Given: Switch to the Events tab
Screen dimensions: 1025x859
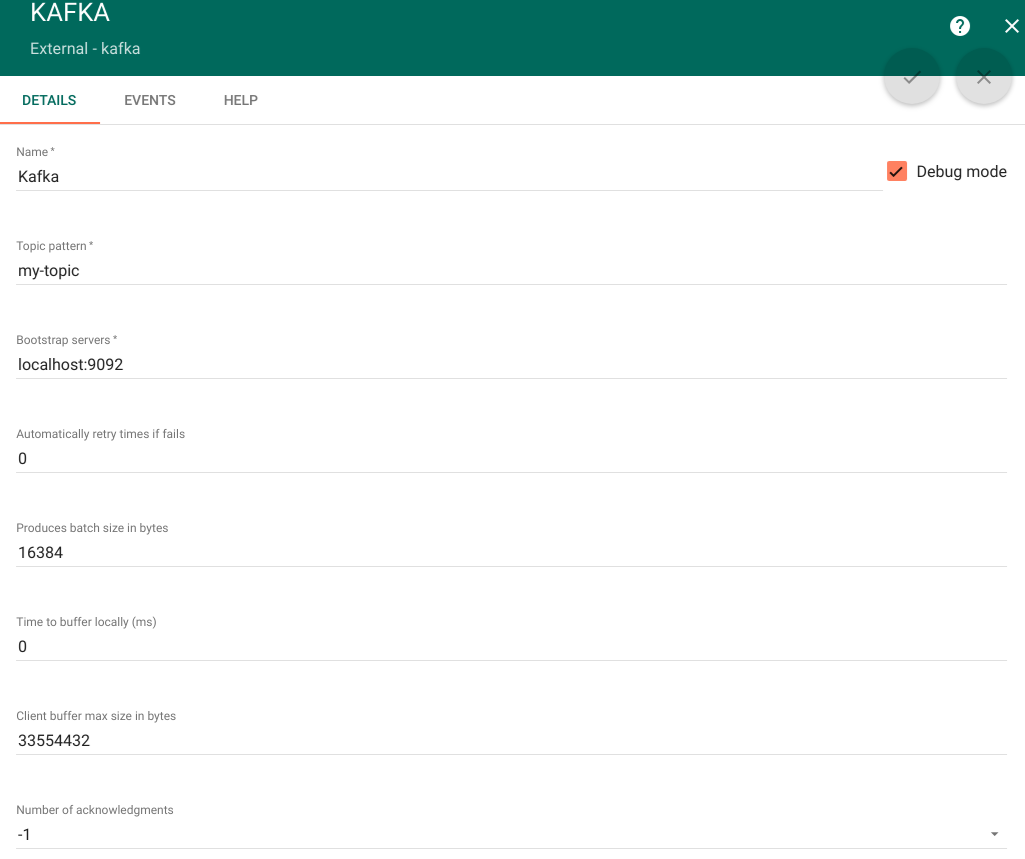Looking at the screenshot, I should point(150,101).
